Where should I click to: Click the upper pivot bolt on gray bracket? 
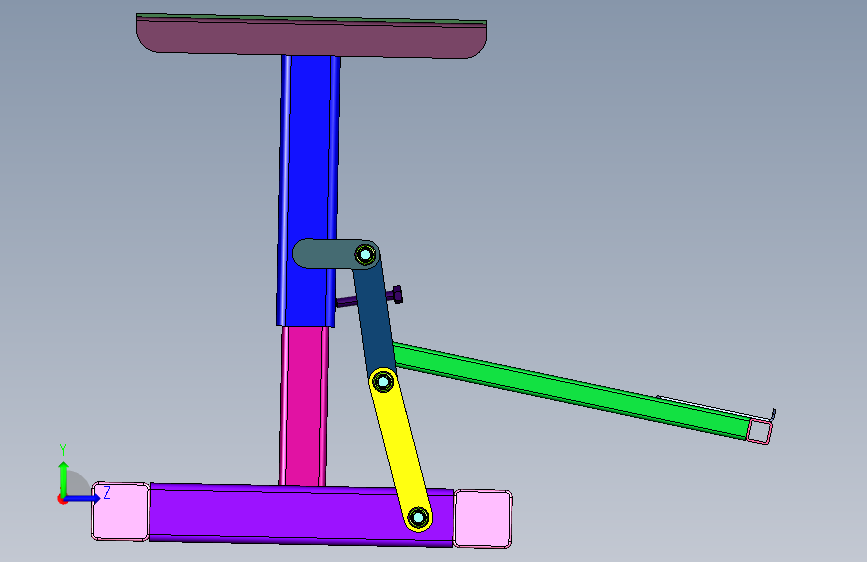tap(365, 255)
